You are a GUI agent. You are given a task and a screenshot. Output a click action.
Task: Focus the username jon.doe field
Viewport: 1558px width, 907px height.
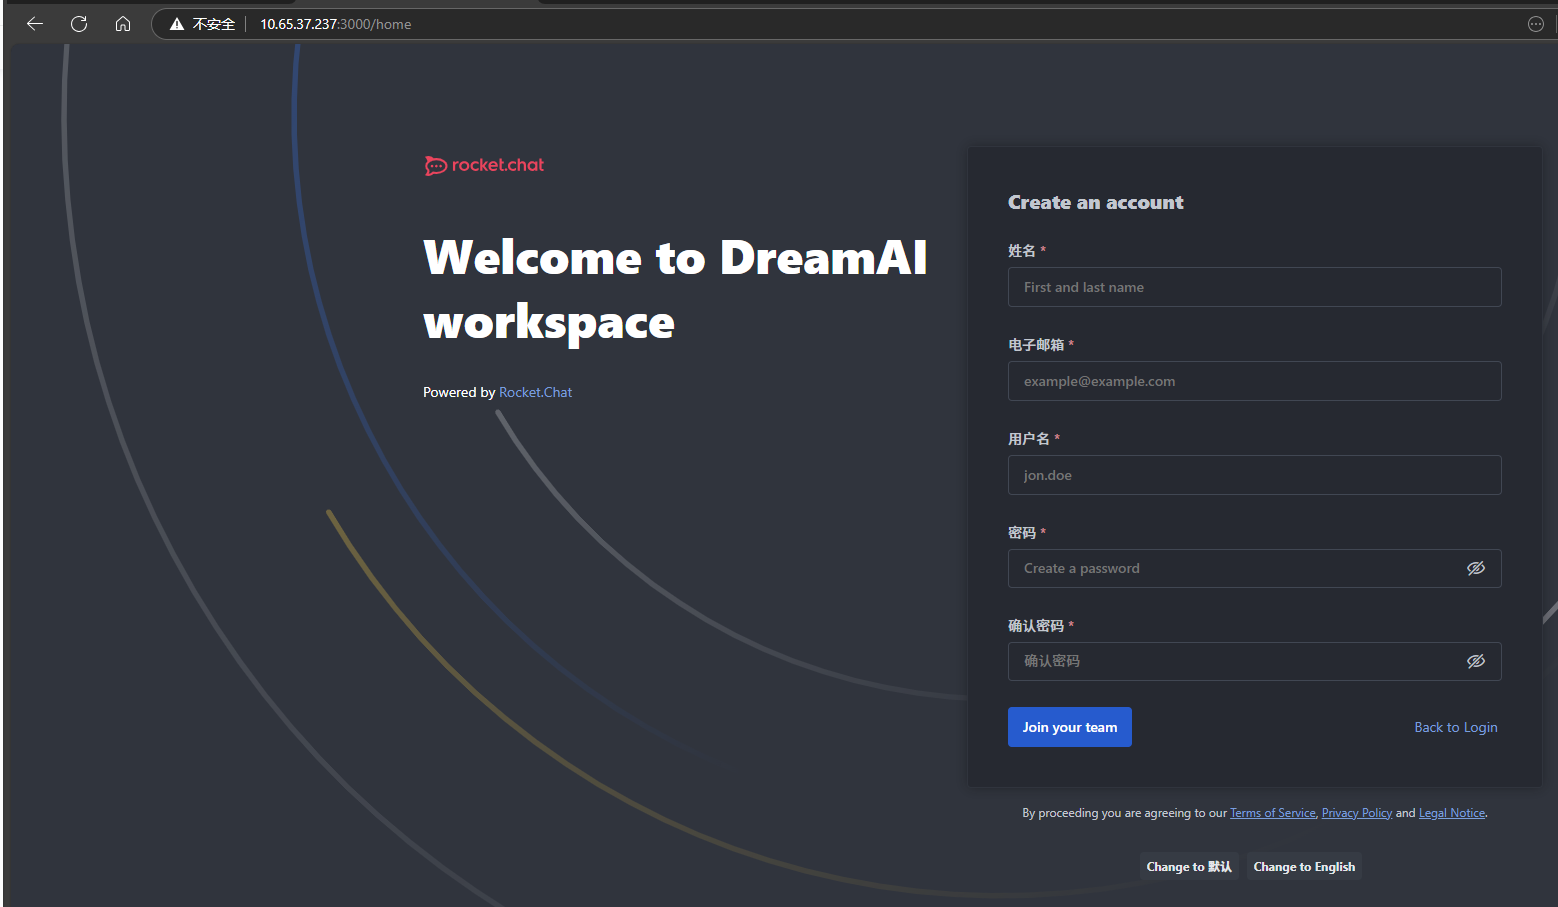1254,475
